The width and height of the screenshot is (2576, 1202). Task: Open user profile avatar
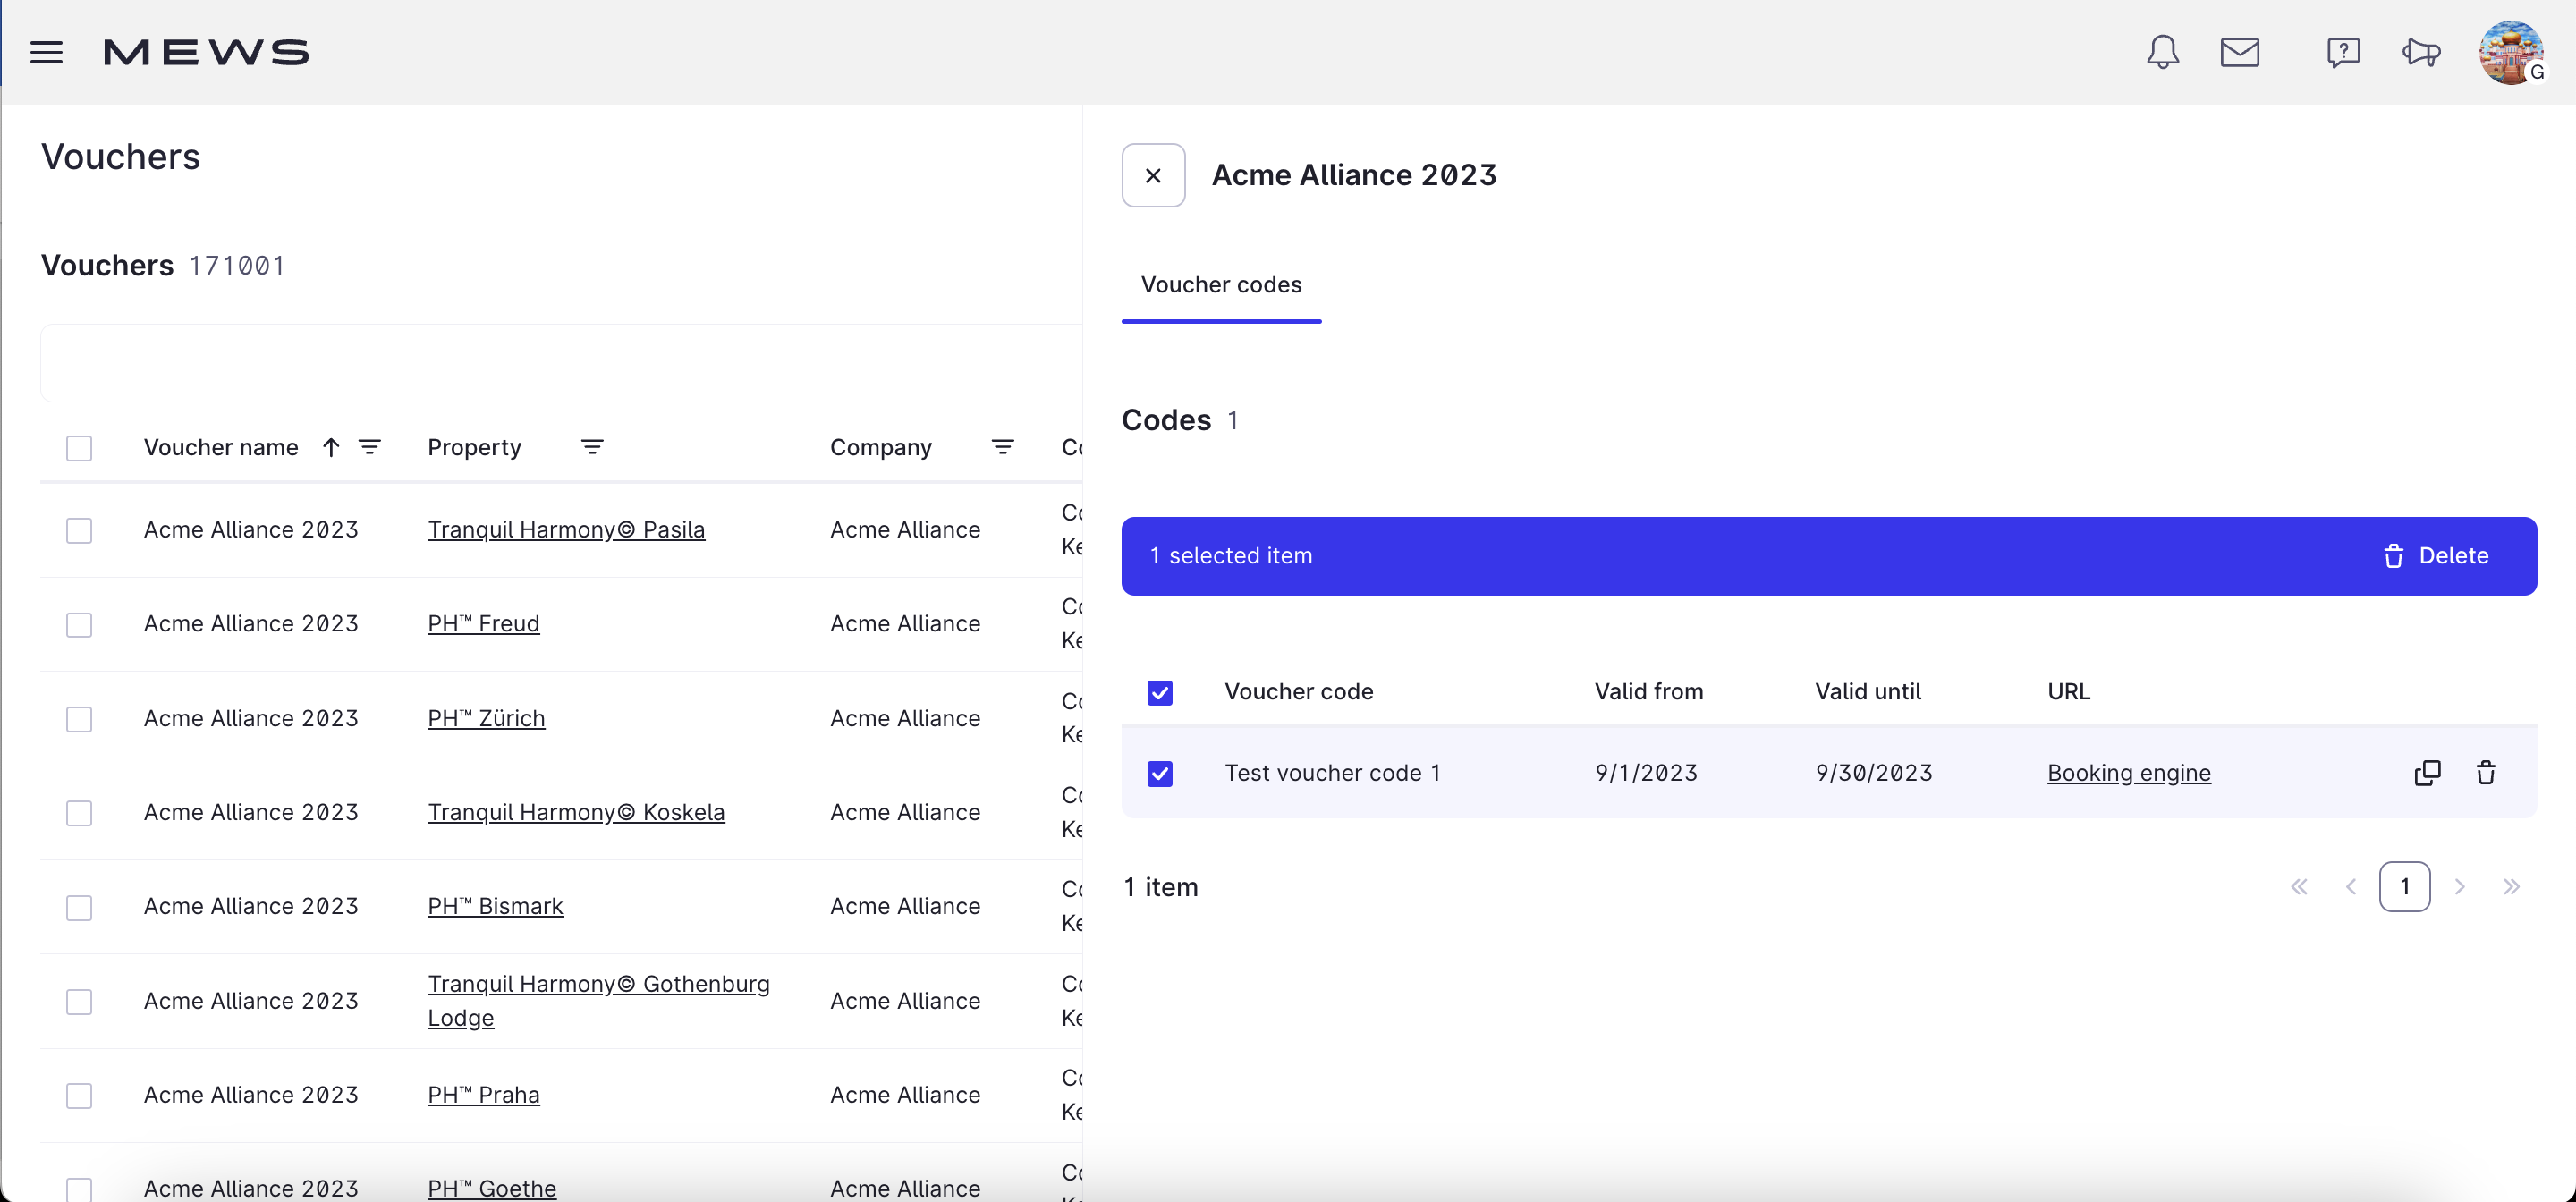coord(2510,52)
